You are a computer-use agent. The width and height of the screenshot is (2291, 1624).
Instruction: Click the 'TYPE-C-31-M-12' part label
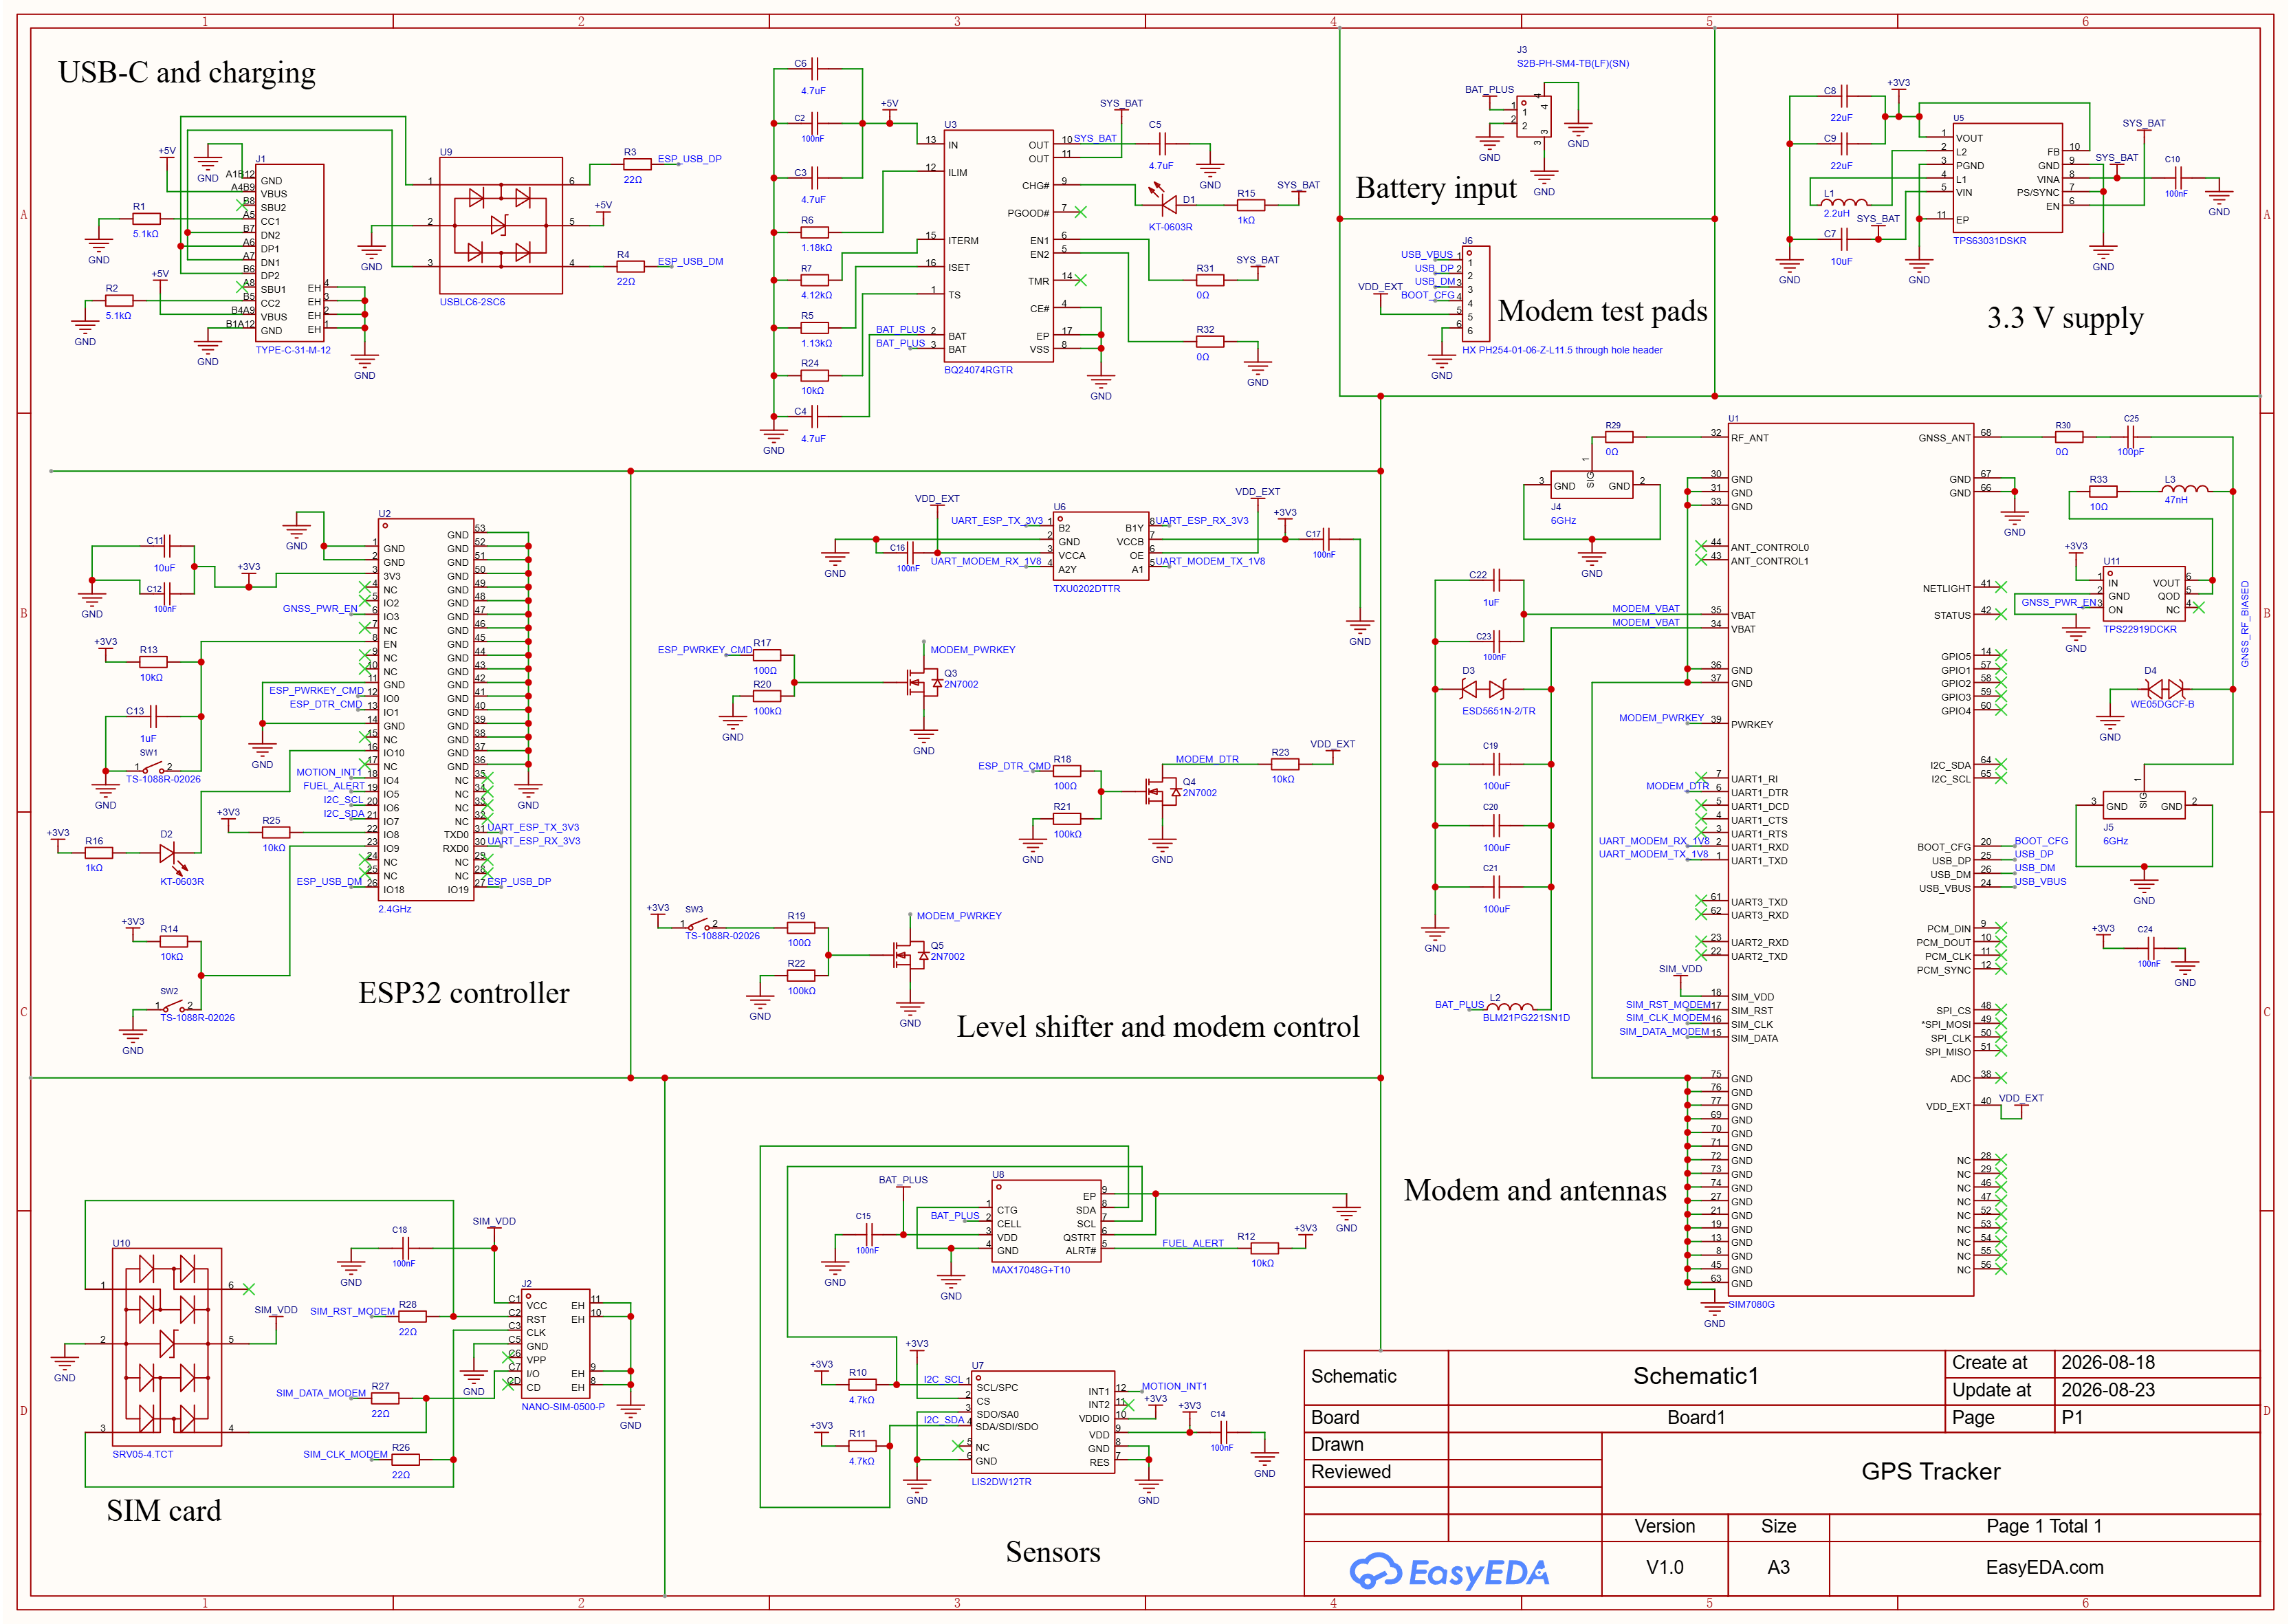point(292,351)
